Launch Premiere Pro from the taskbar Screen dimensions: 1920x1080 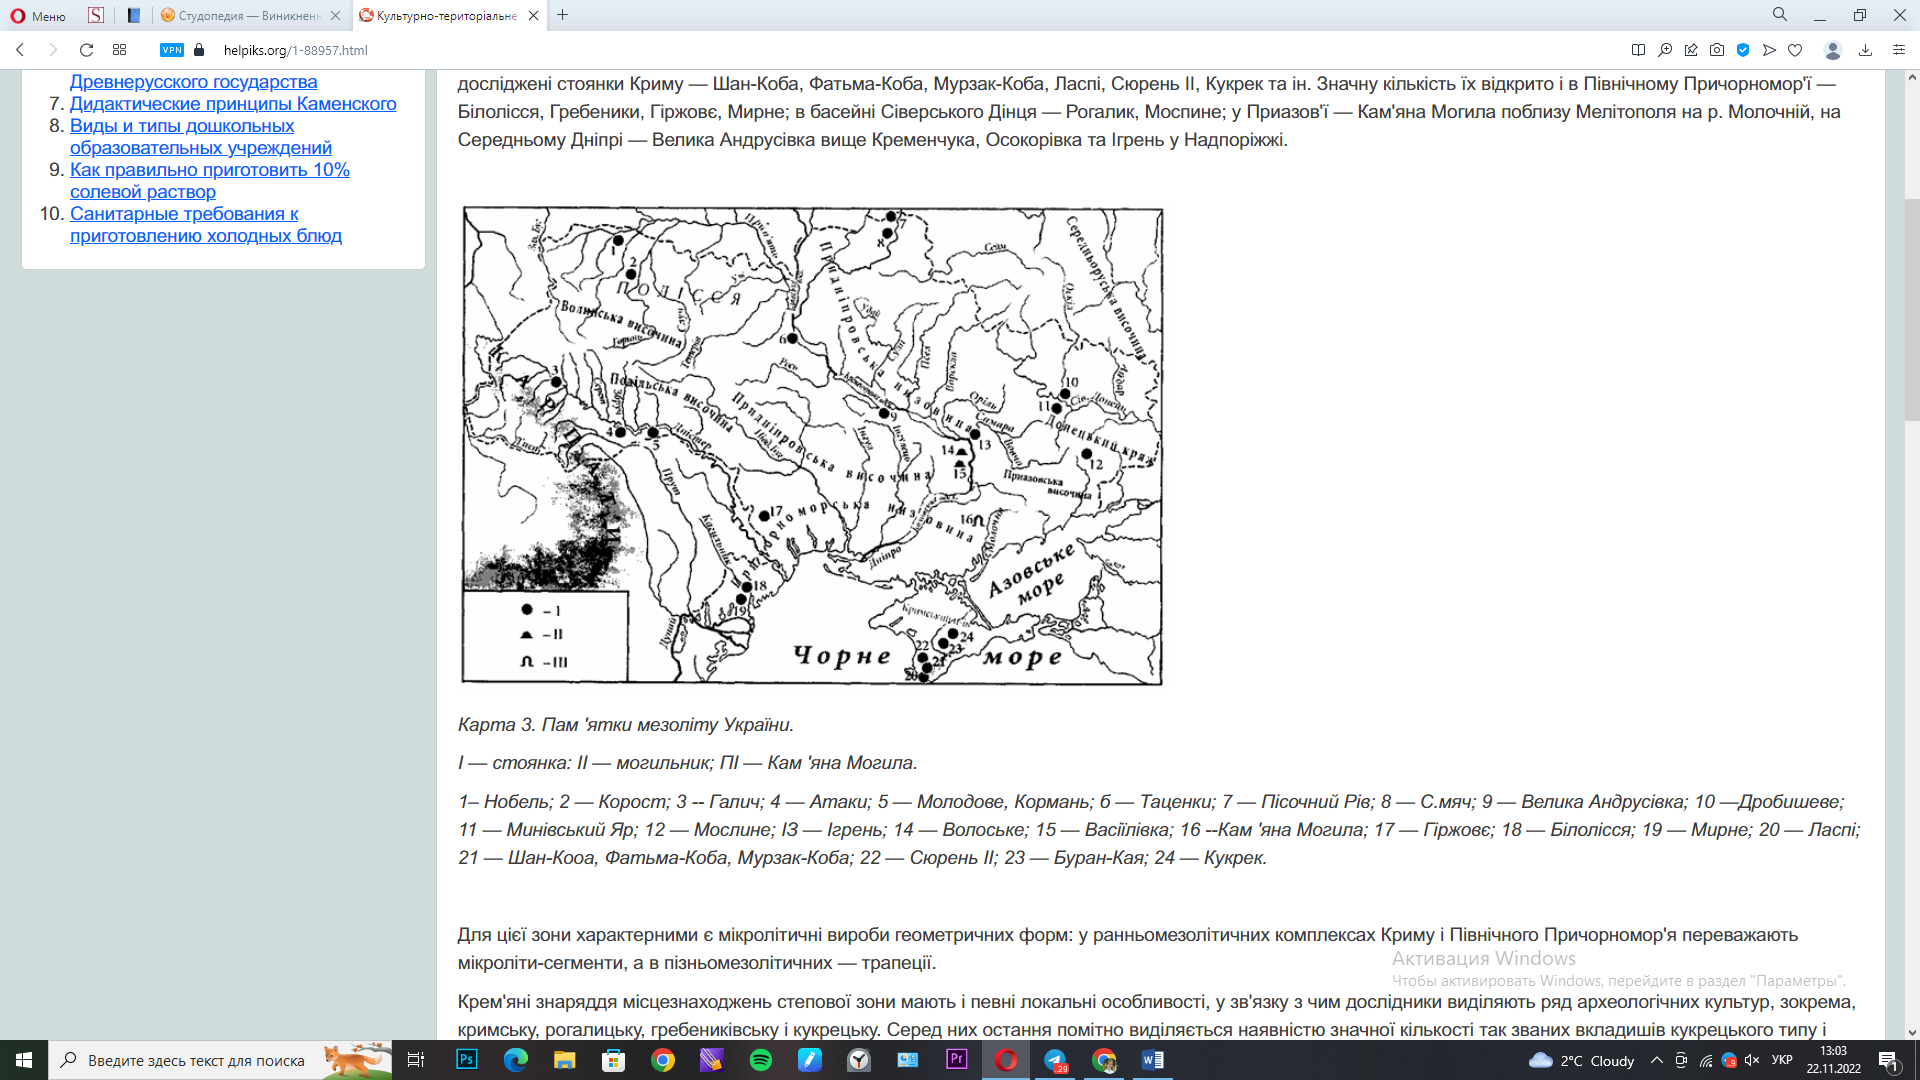click(957, 1060)
